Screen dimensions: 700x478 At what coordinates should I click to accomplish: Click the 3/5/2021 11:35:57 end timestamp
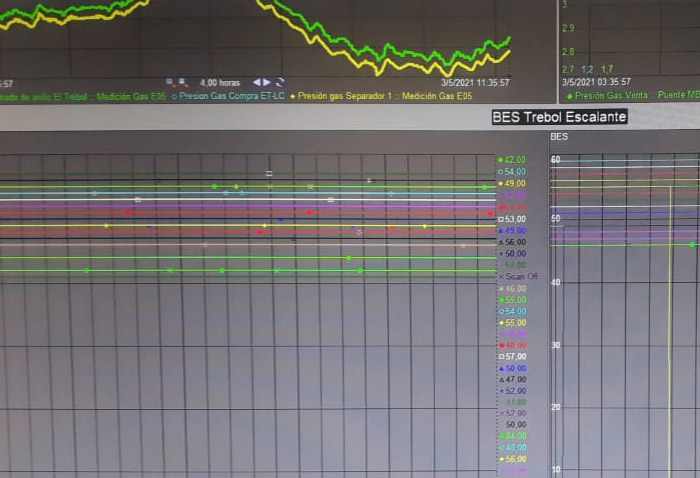coord(475,83)
